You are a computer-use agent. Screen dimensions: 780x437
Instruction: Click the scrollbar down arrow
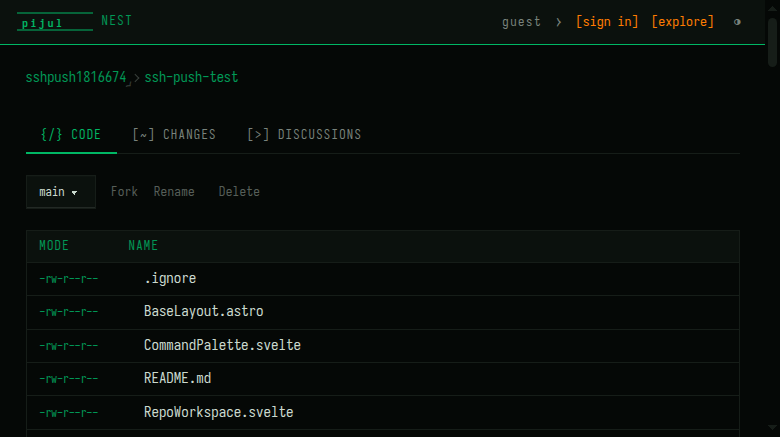[772, 428]
